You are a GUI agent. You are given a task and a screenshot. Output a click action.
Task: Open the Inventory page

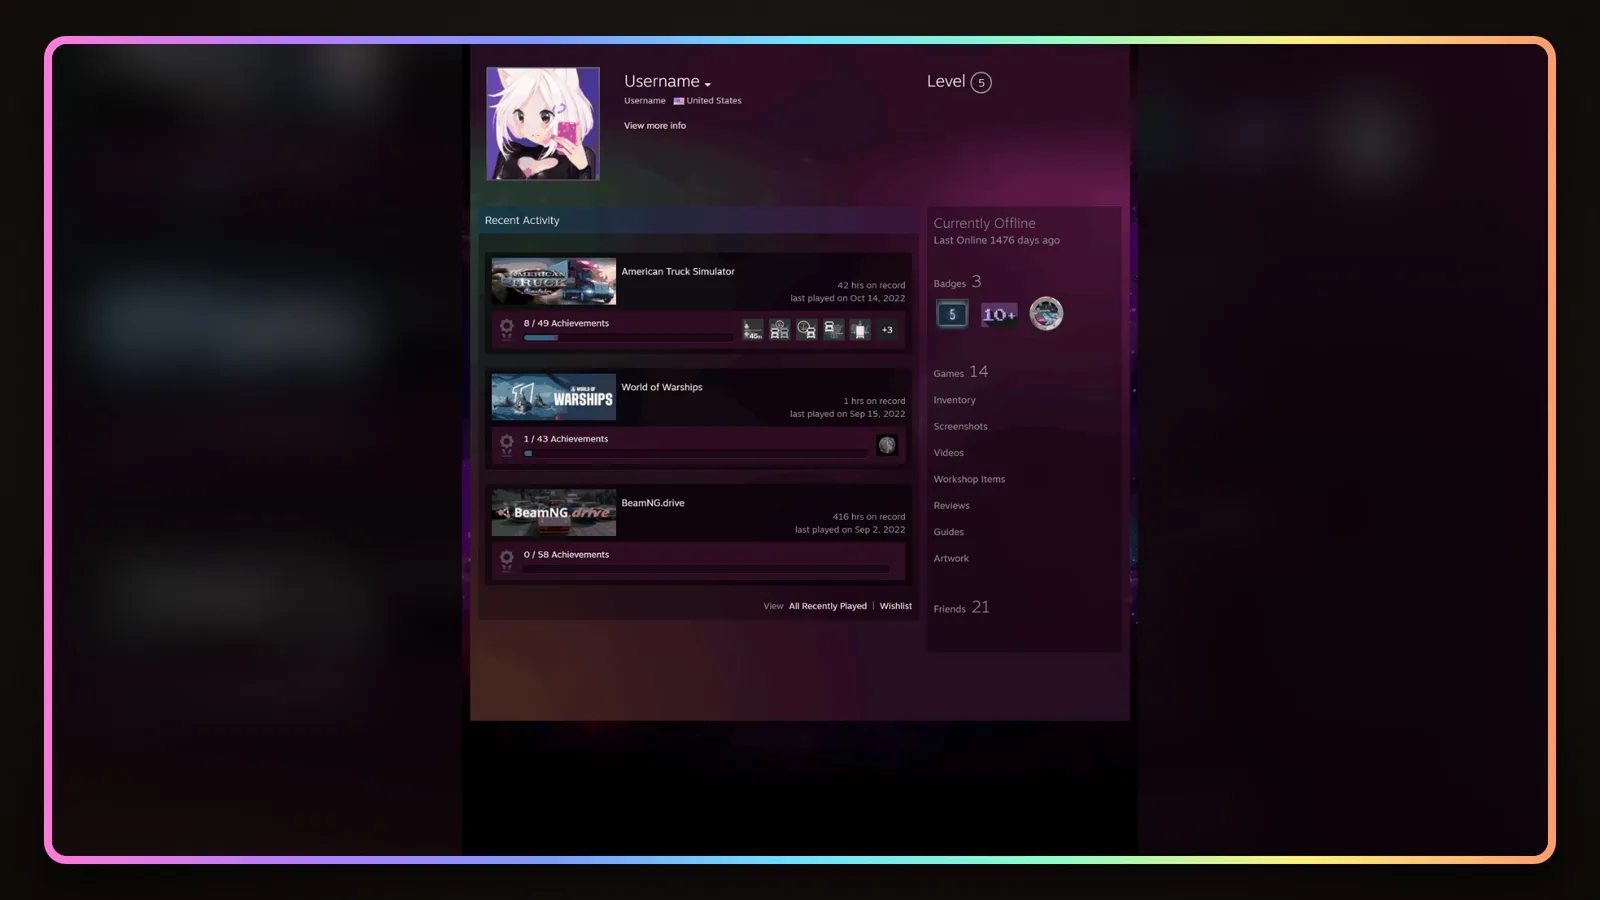coord(955,400)
